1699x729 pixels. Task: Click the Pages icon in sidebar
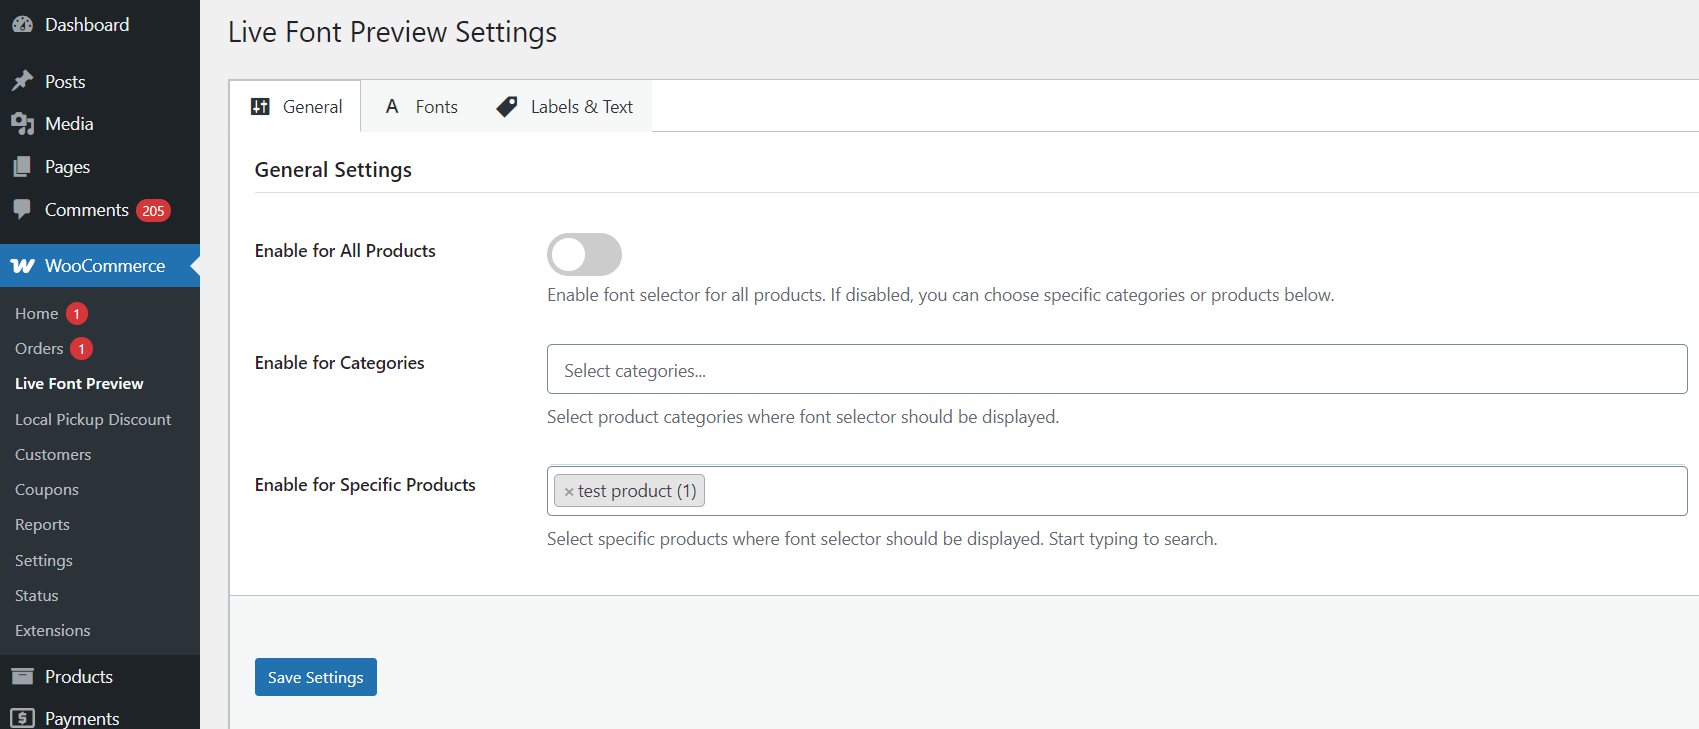coord(22,167)
